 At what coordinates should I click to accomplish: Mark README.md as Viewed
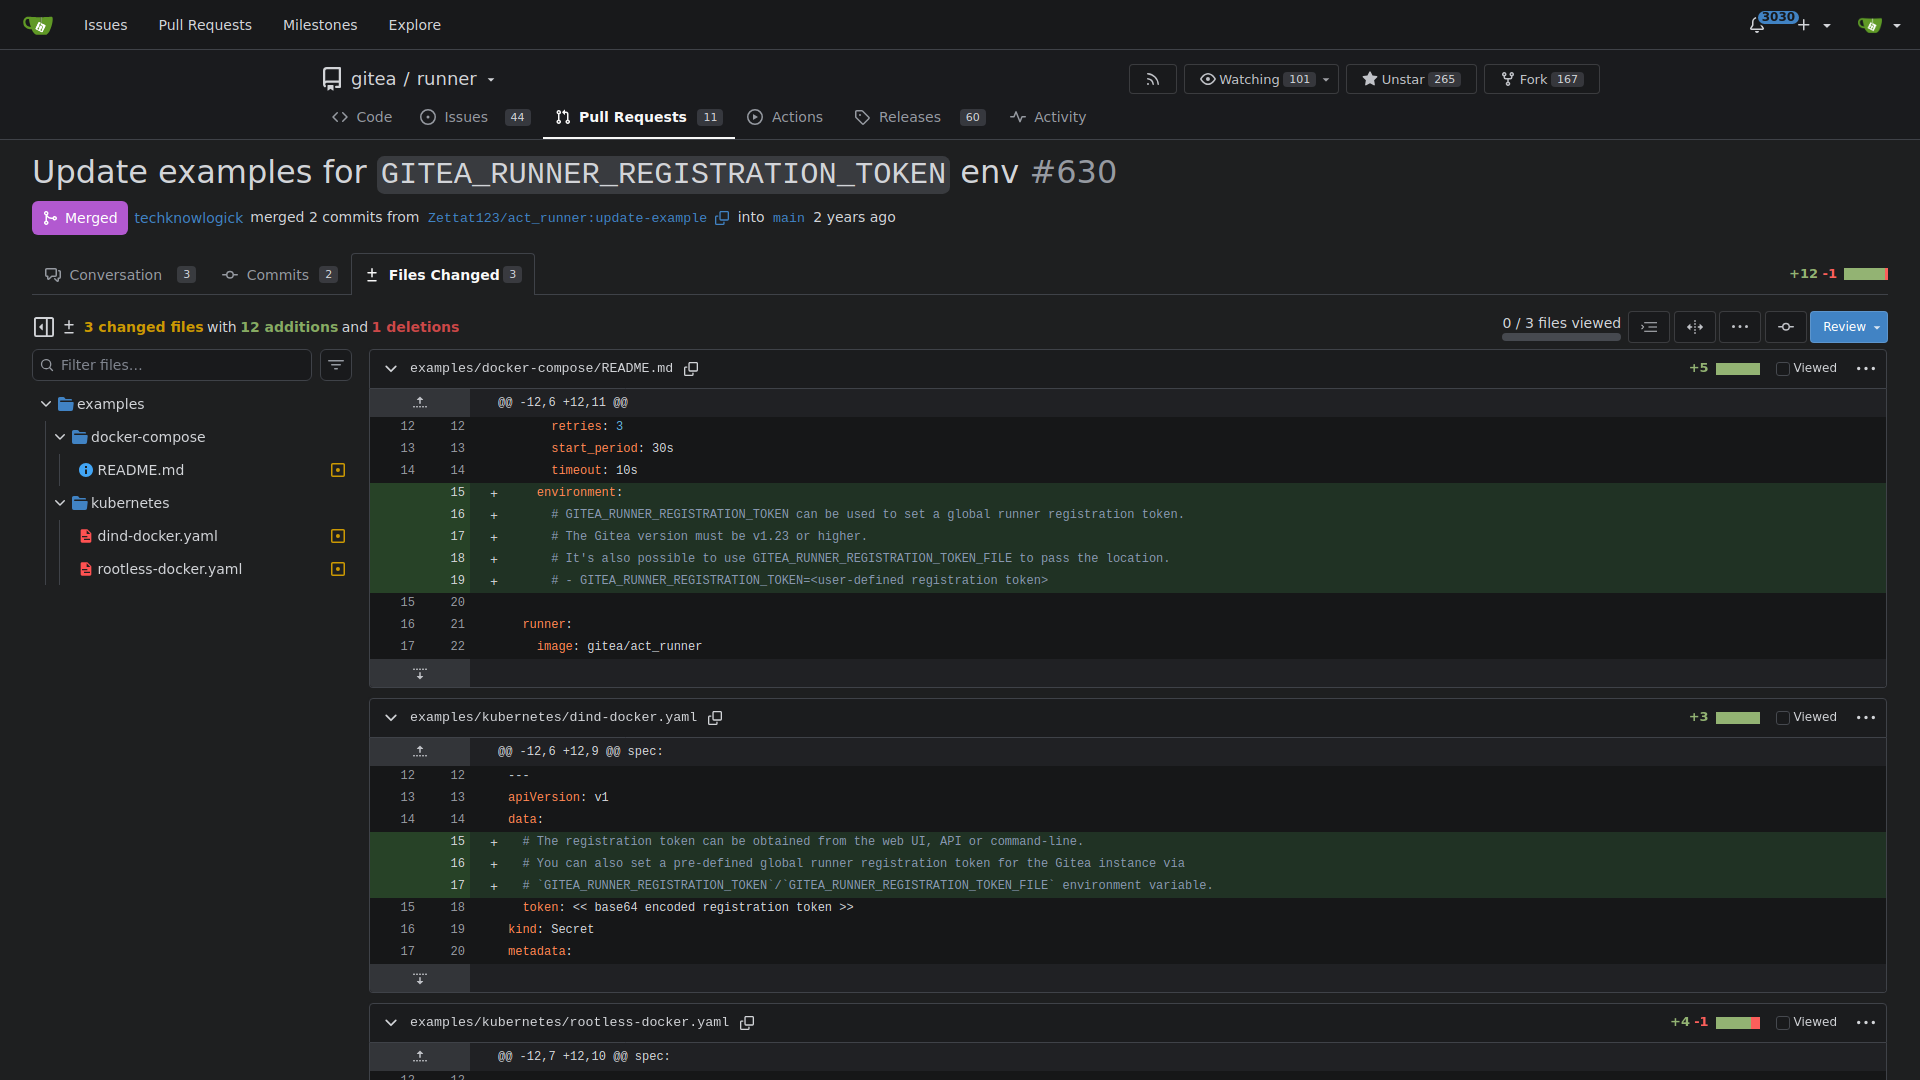pos(1783,369)
